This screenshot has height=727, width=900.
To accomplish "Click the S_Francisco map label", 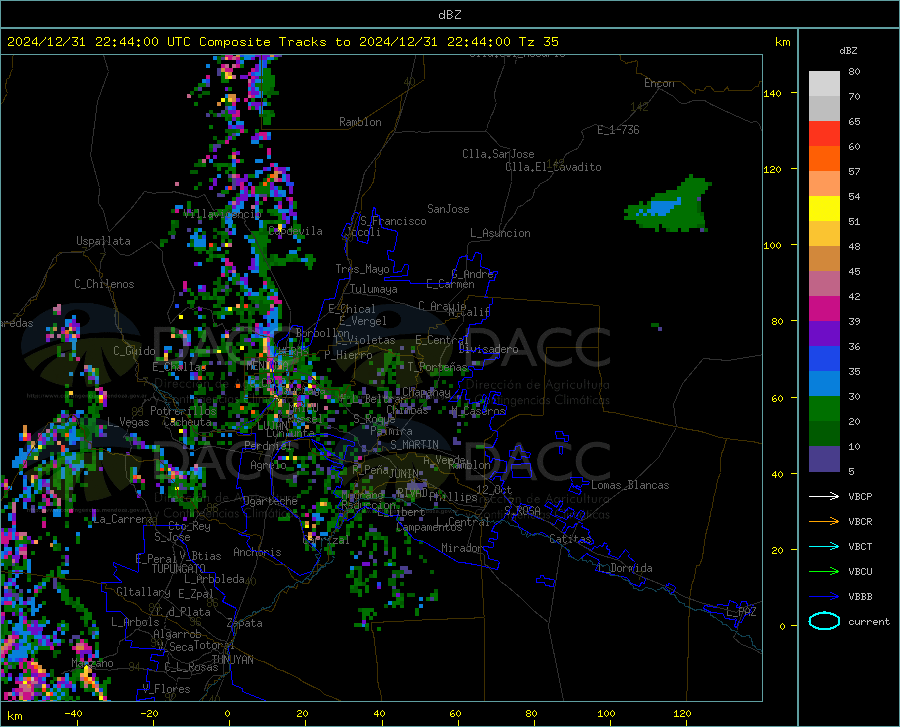I will [x=393, y=221].
